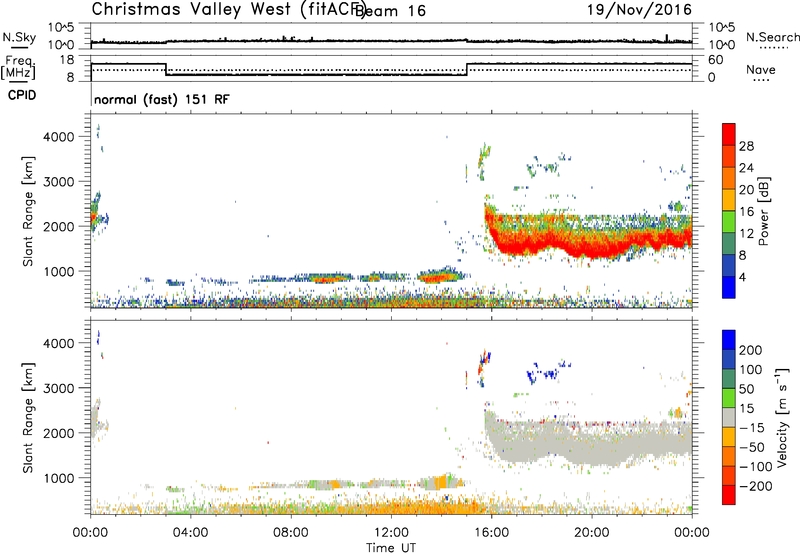Select the 'N.Sky' label
The height and width of the screenshot is (554, 800).
[19, 37]
